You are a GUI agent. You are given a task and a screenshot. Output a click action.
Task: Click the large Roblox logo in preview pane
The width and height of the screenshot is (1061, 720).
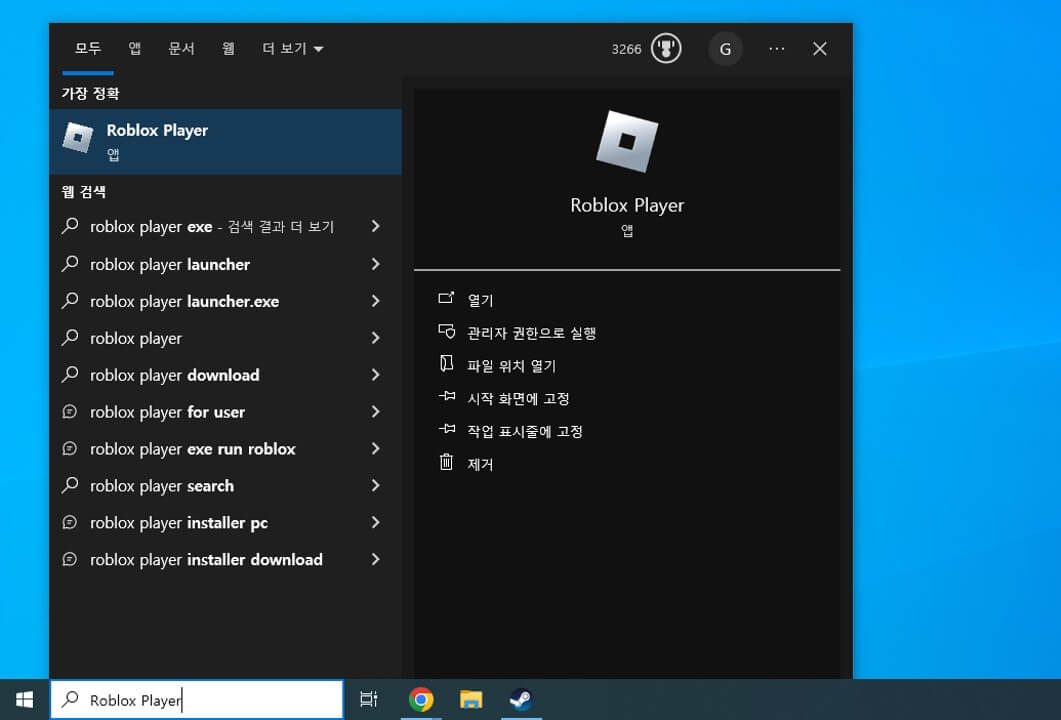point(627,141)
